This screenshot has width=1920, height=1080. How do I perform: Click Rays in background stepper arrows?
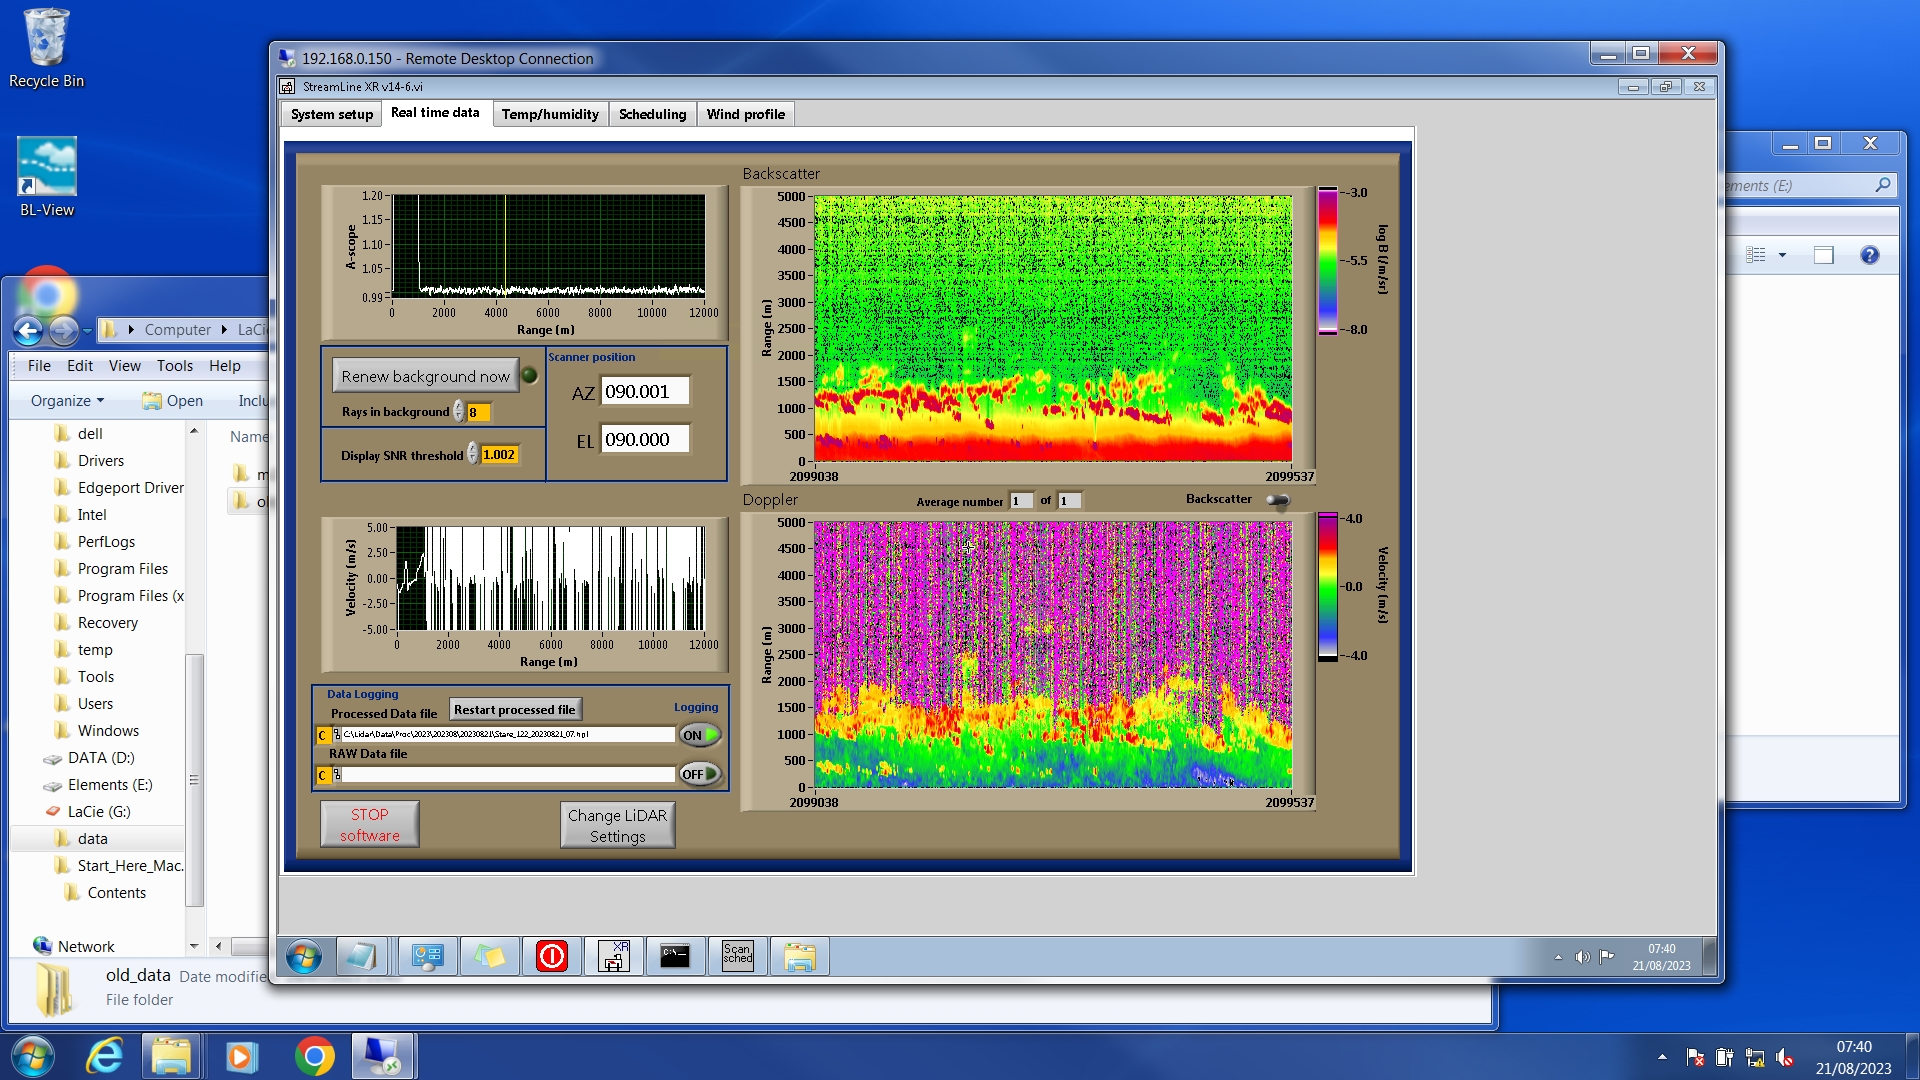tap(459, 412)
